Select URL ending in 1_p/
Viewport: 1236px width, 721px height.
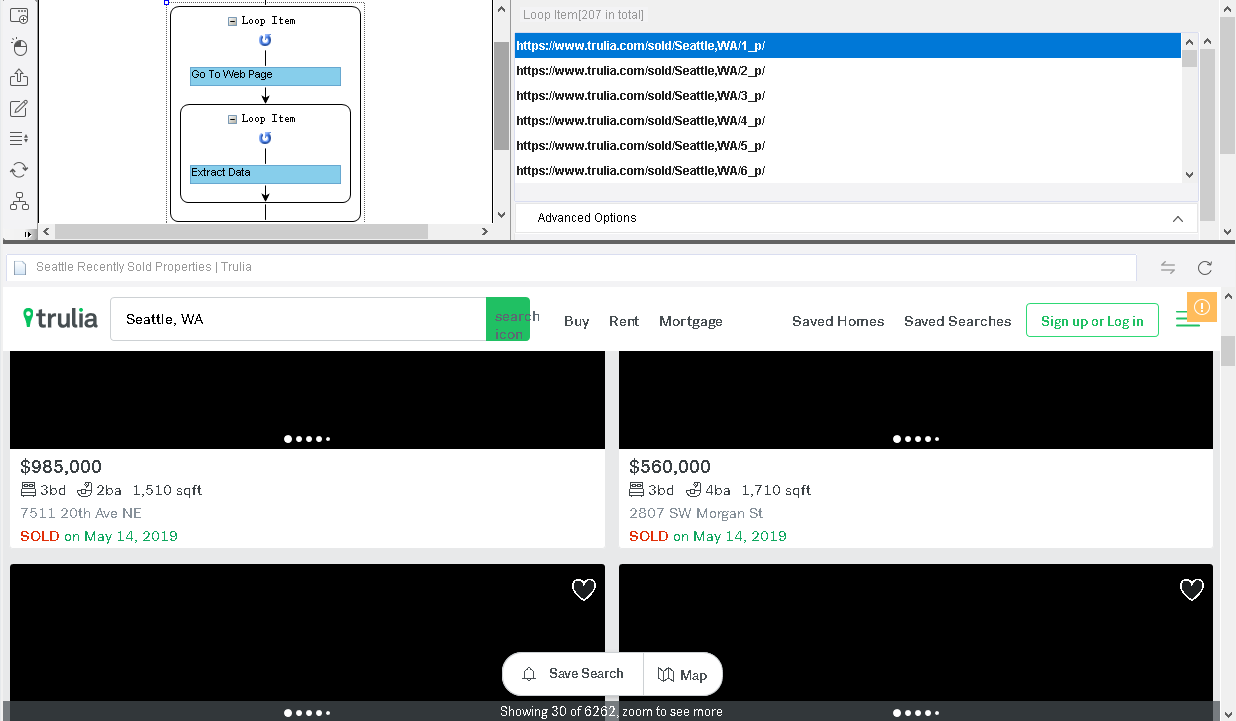pyautogui.click(x=848, y=46)
